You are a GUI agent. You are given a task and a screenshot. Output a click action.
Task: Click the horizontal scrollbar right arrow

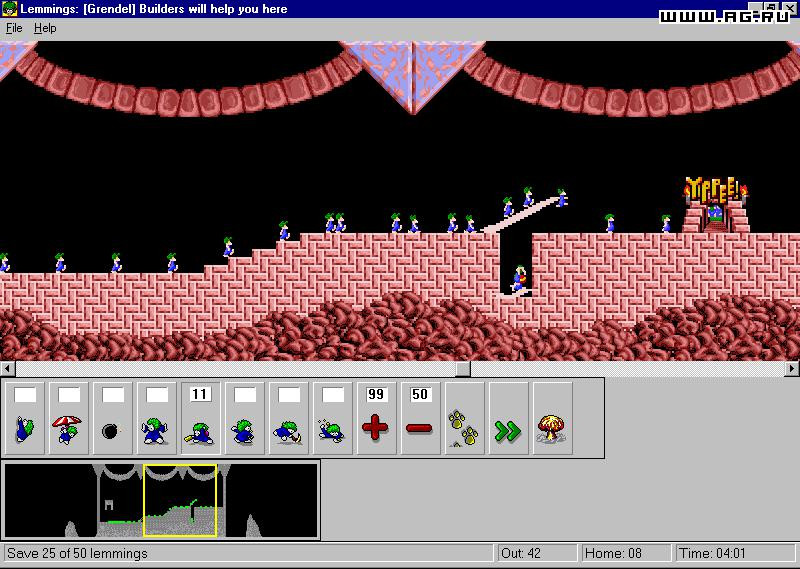792,369
